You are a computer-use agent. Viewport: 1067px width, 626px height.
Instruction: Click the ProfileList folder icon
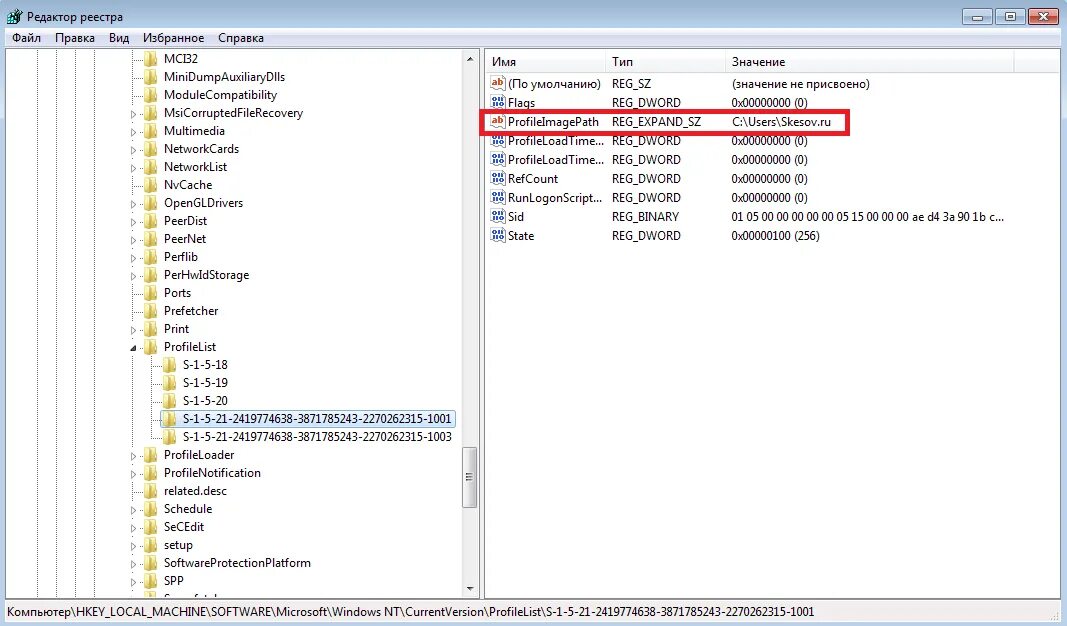[150, 346]
